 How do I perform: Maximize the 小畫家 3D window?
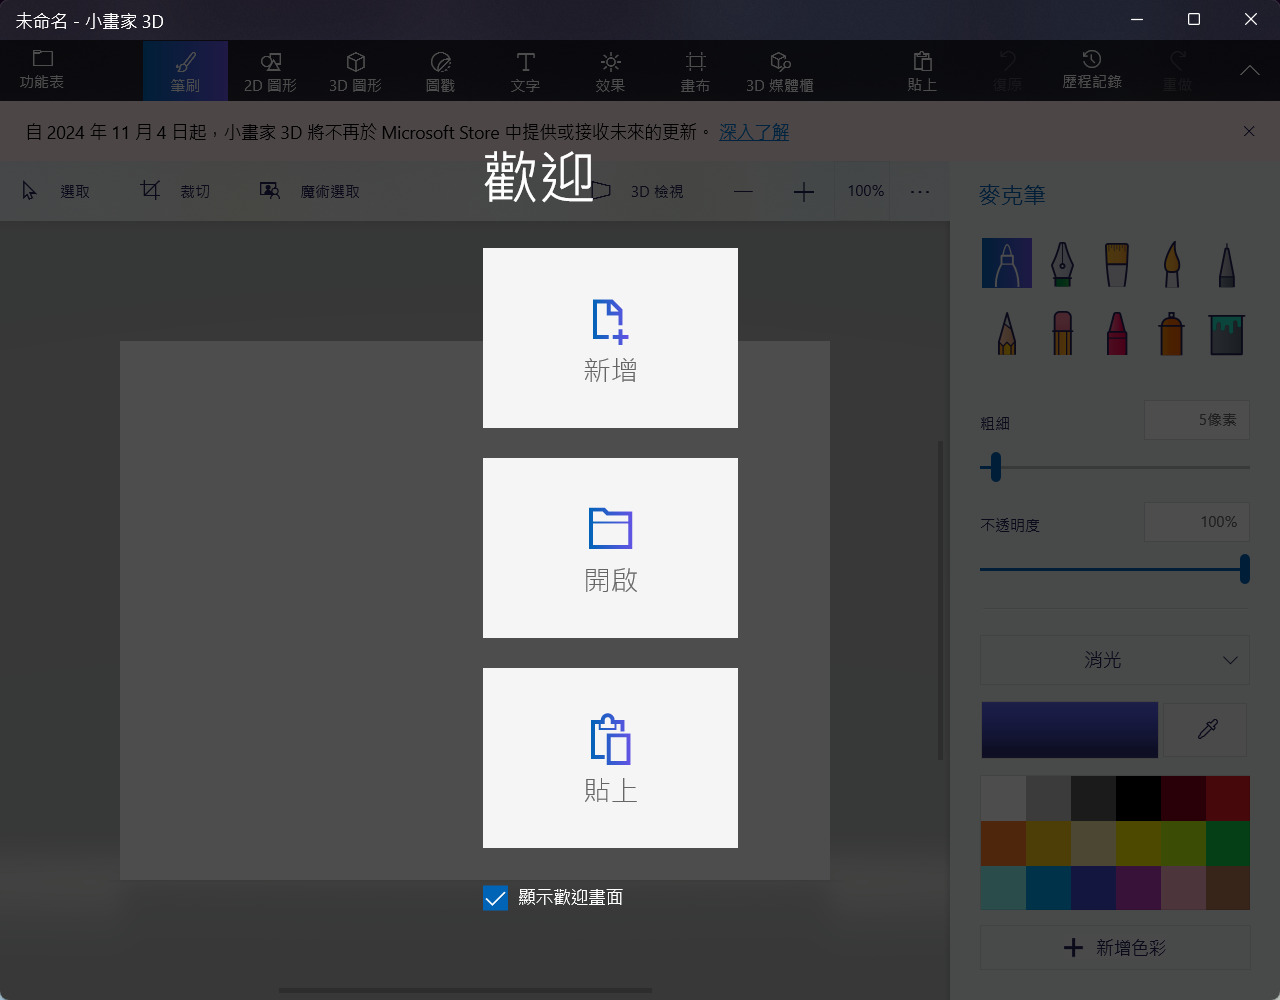(x=1194, y=20)
